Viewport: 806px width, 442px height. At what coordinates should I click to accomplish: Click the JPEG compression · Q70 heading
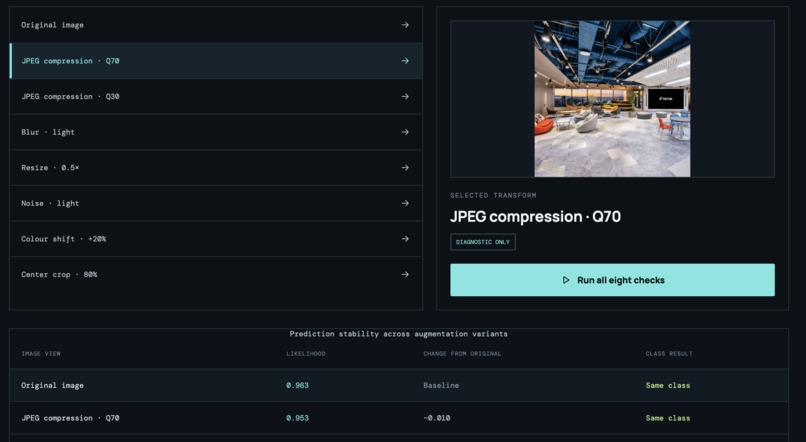(x=535, y=217)
